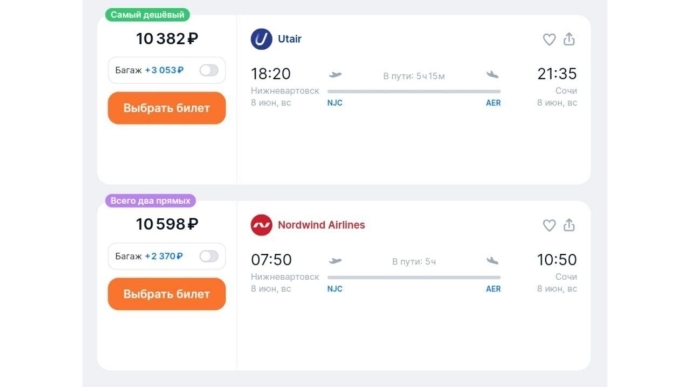Favorite the Nordwind Airlines flight (heart icon)

(x=549, y=225)
